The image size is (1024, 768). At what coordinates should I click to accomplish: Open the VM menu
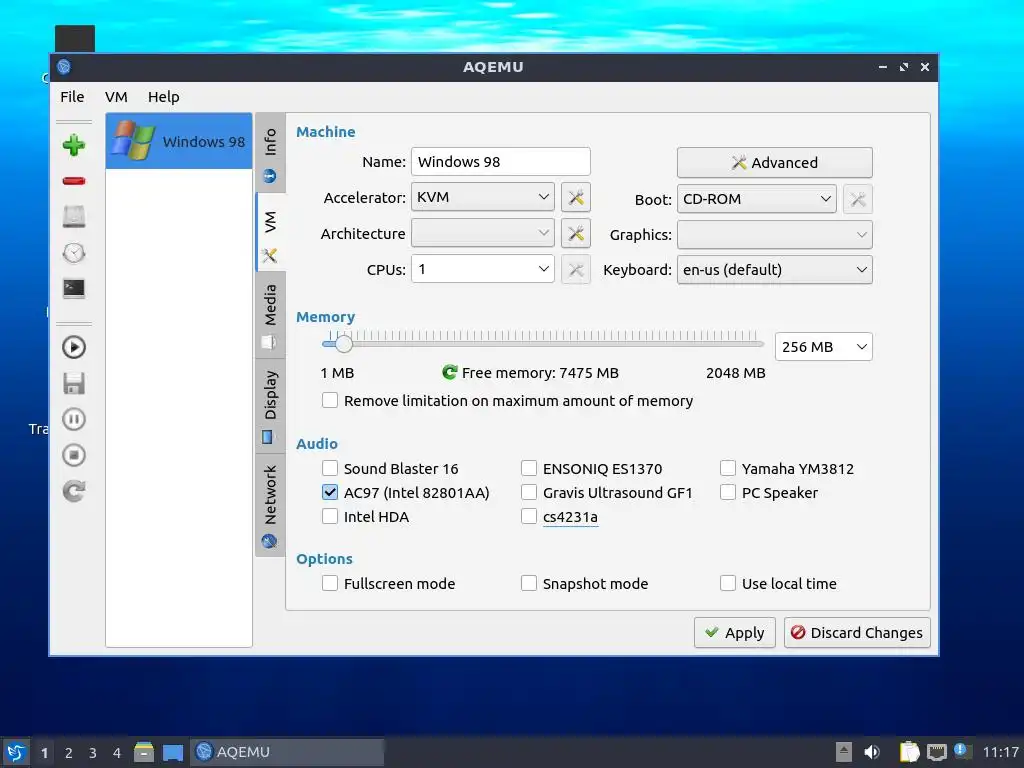pos(116,97)
